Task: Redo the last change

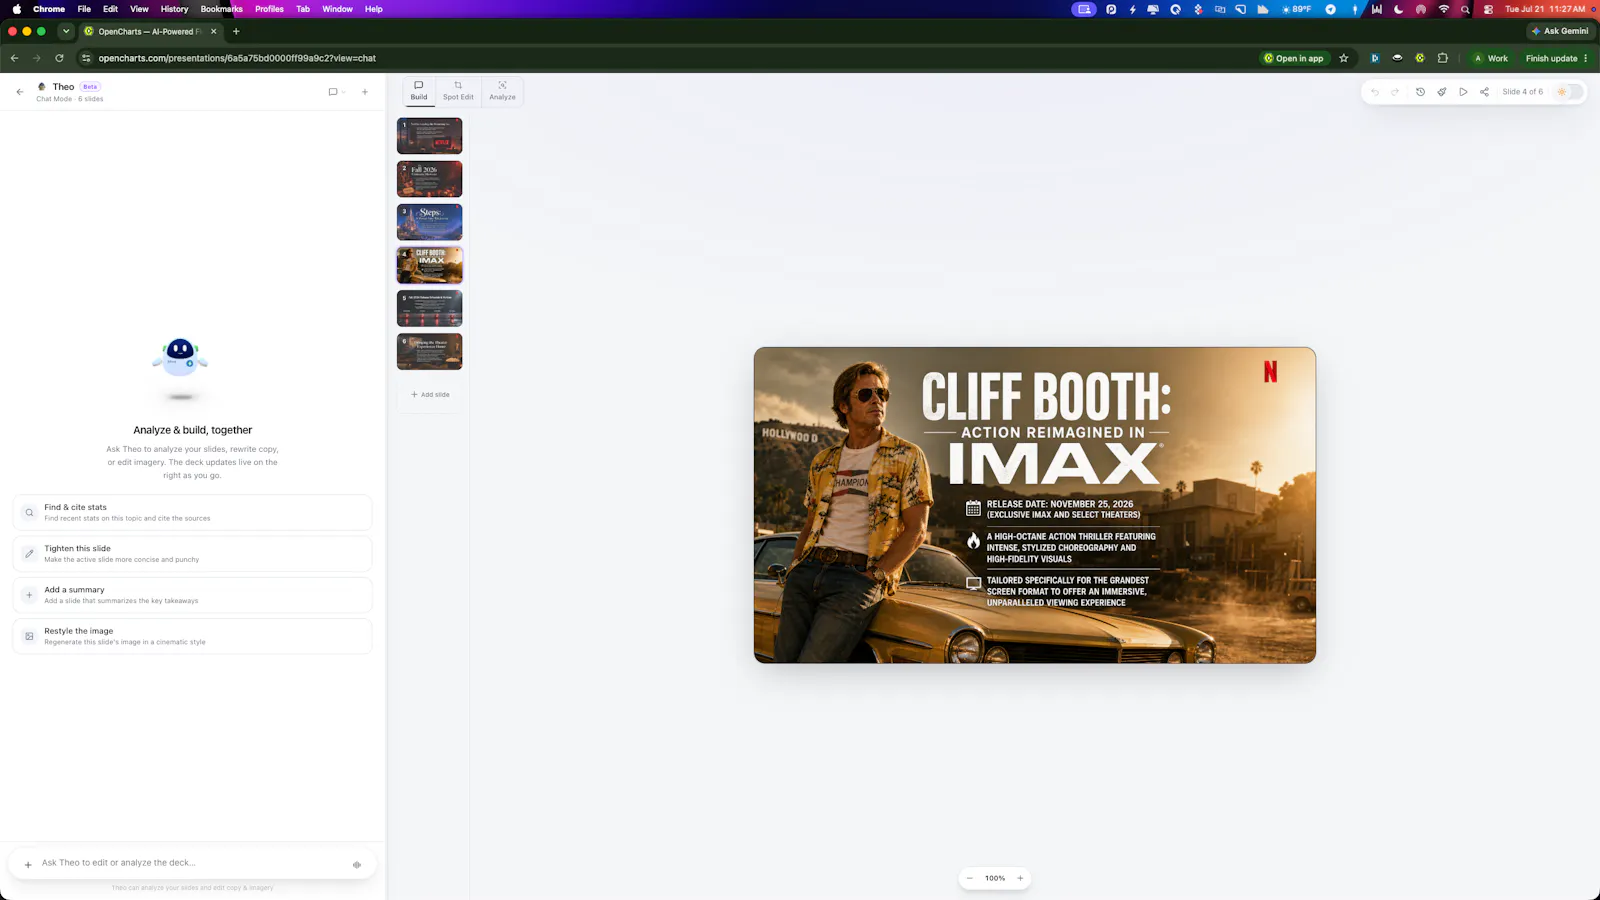Action: point(1395,92)
